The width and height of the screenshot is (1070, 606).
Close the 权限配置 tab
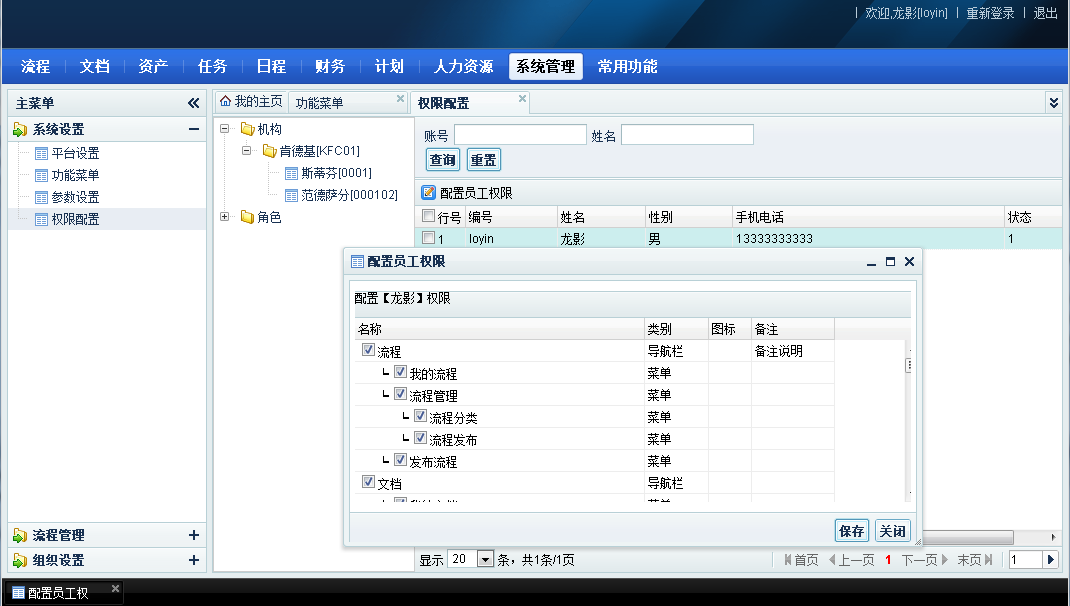(522, 99)
